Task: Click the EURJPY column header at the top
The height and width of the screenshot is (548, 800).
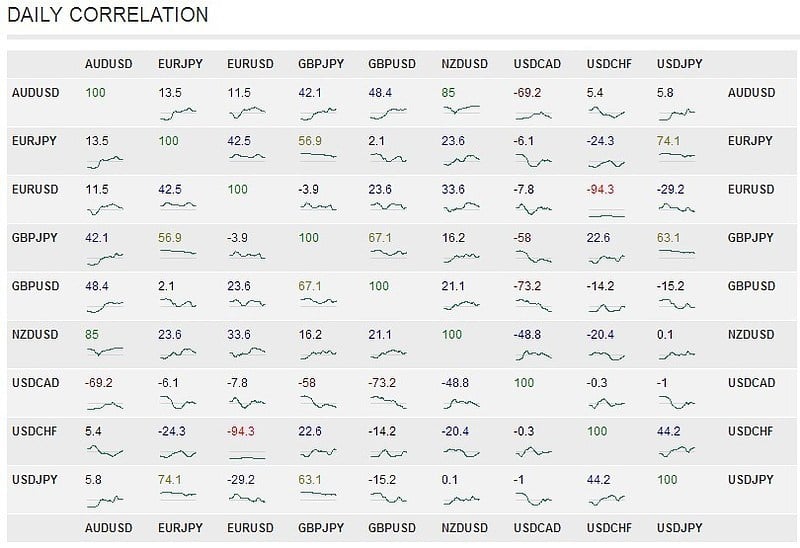Action: (180, 64)
